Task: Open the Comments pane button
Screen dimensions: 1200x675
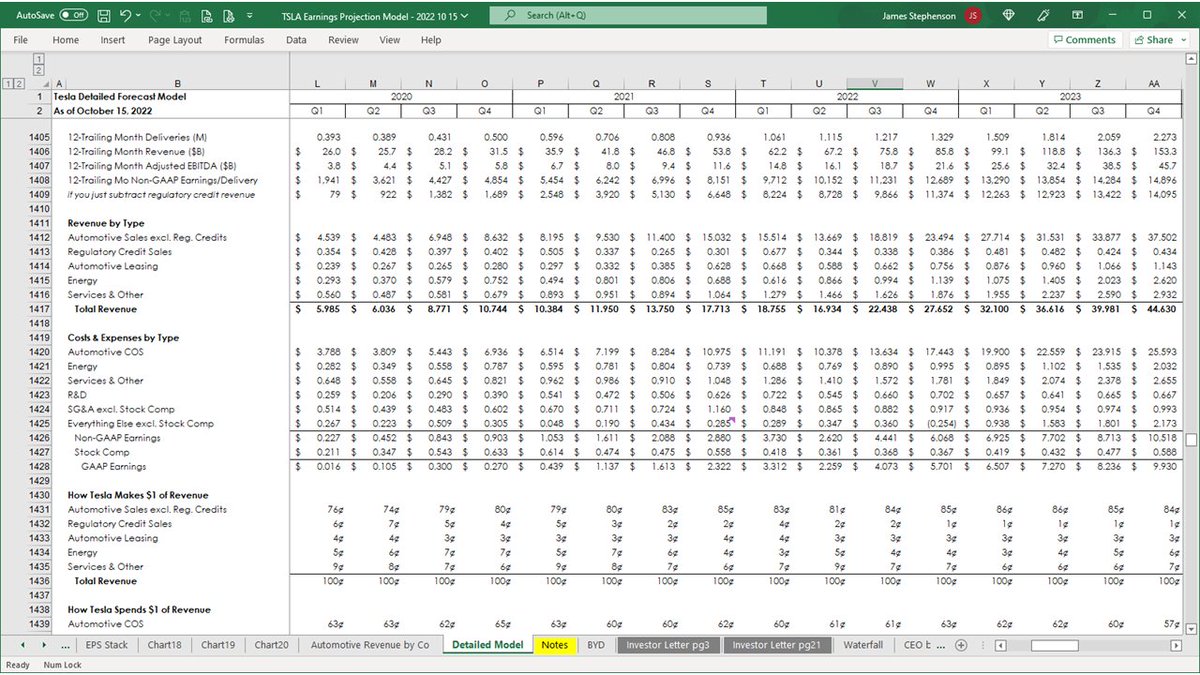Action: point(1084,40)
